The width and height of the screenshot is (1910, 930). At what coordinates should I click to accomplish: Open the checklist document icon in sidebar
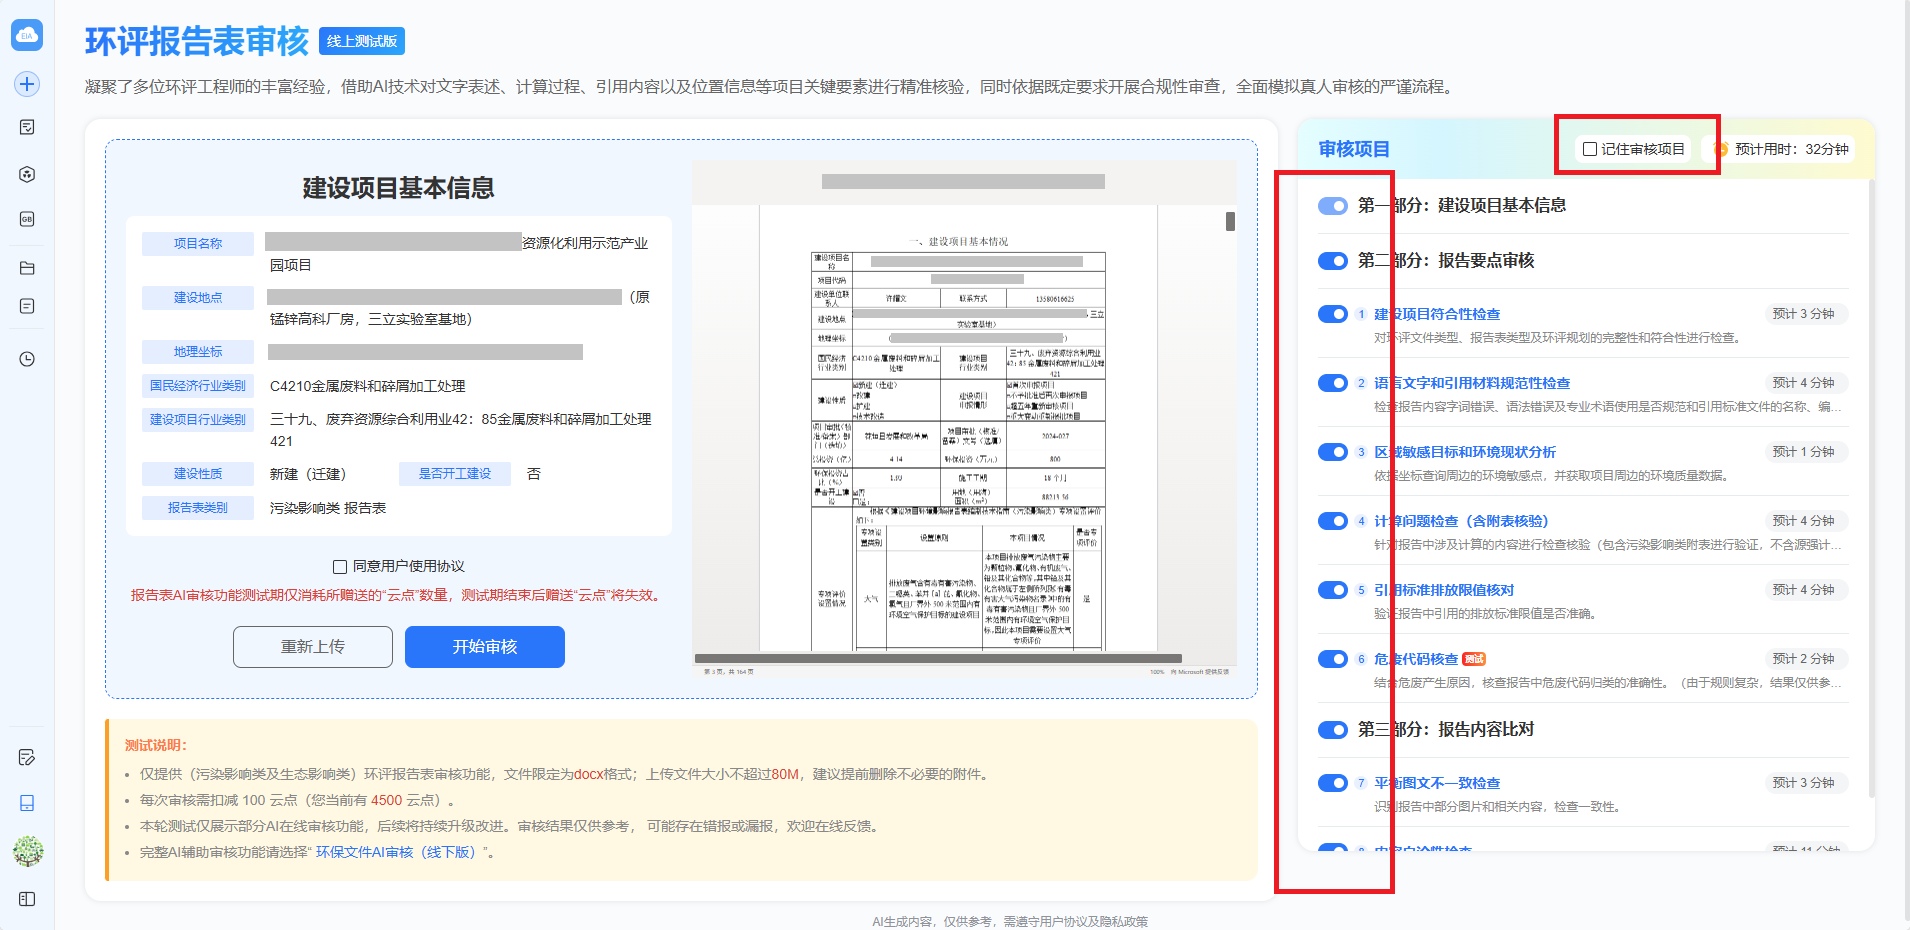point(27,127)
